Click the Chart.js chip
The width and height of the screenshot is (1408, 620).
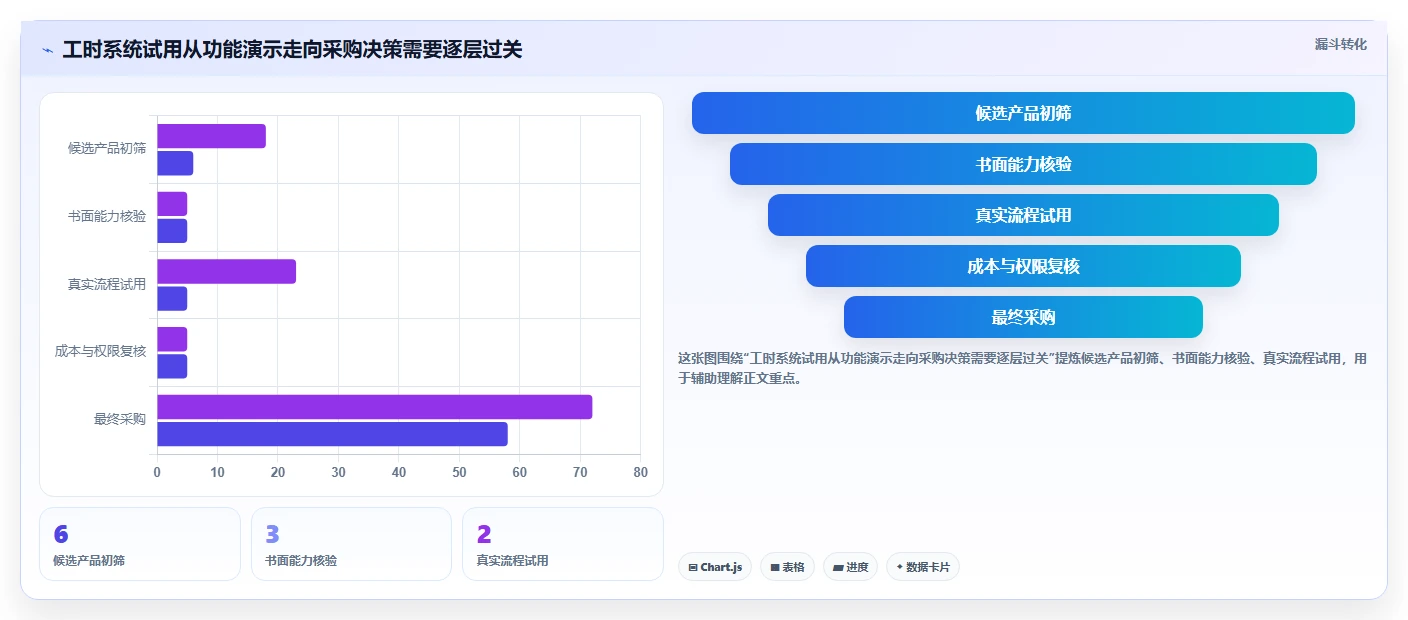(x=715, y=567)
